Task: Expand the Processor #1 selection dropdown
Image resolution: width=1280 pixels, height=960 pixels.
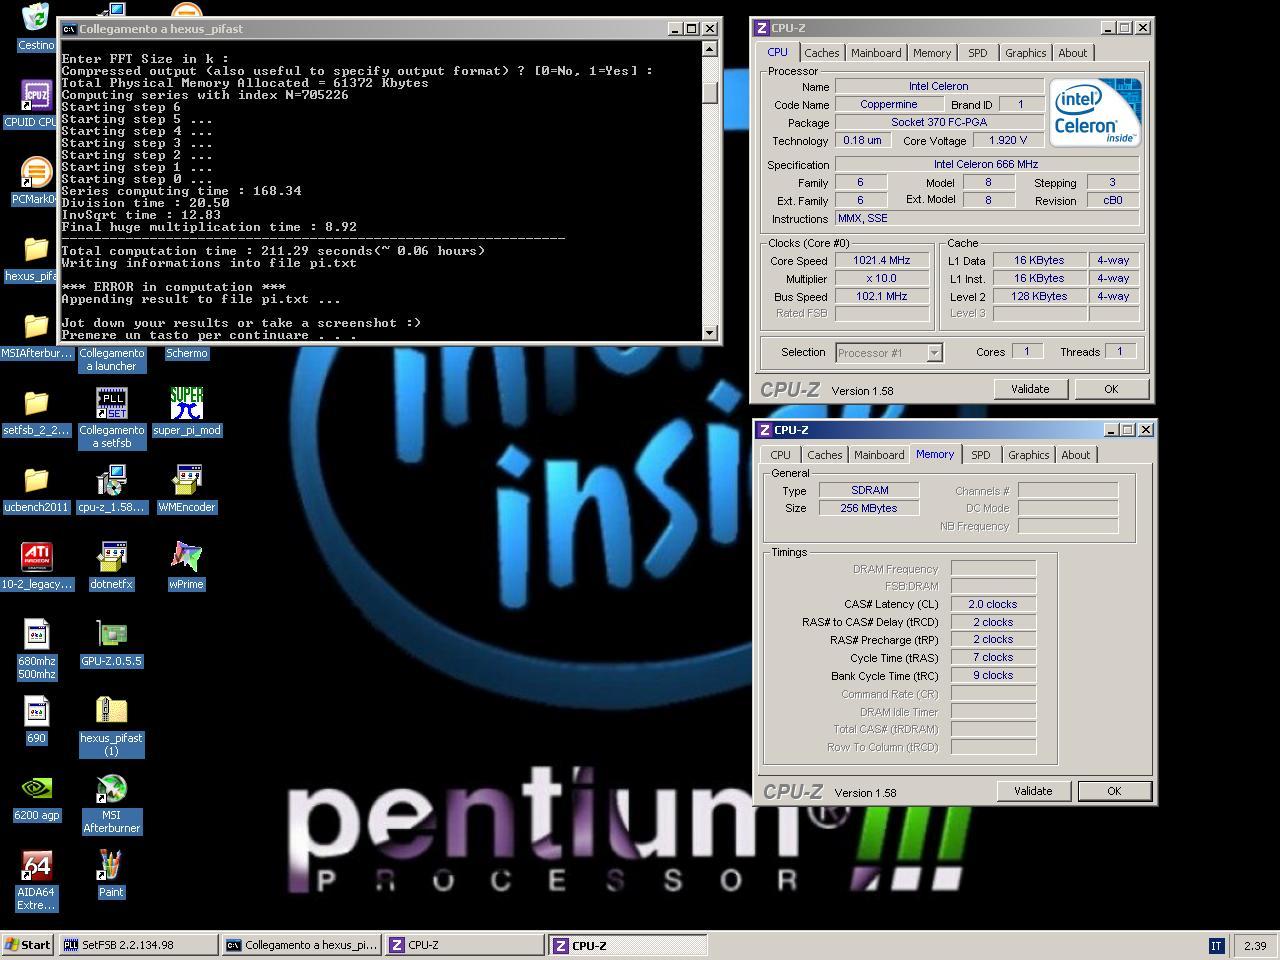Action: point(934,353)
